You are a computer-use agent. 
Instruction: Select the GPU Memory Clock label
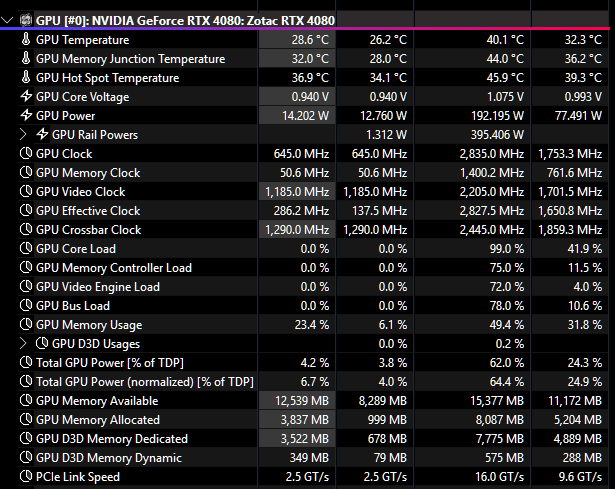(x=88, y=173)
